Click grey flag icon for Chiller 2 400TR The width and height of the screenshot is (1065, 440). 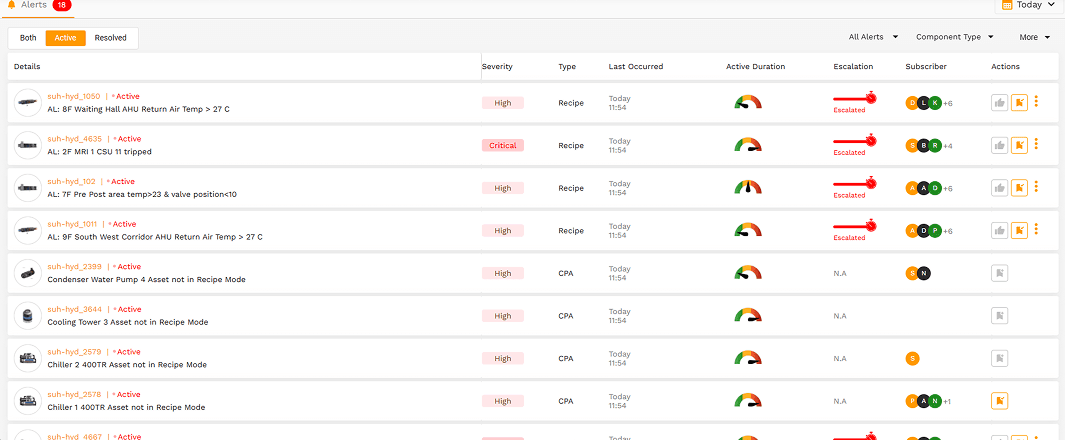999,359
